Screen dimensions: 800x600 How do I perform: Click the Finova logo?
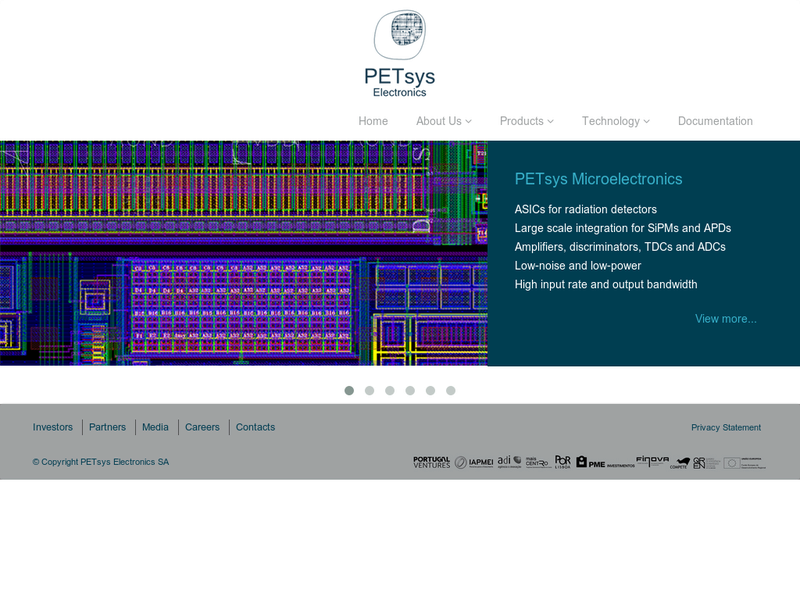click(652, 461)
